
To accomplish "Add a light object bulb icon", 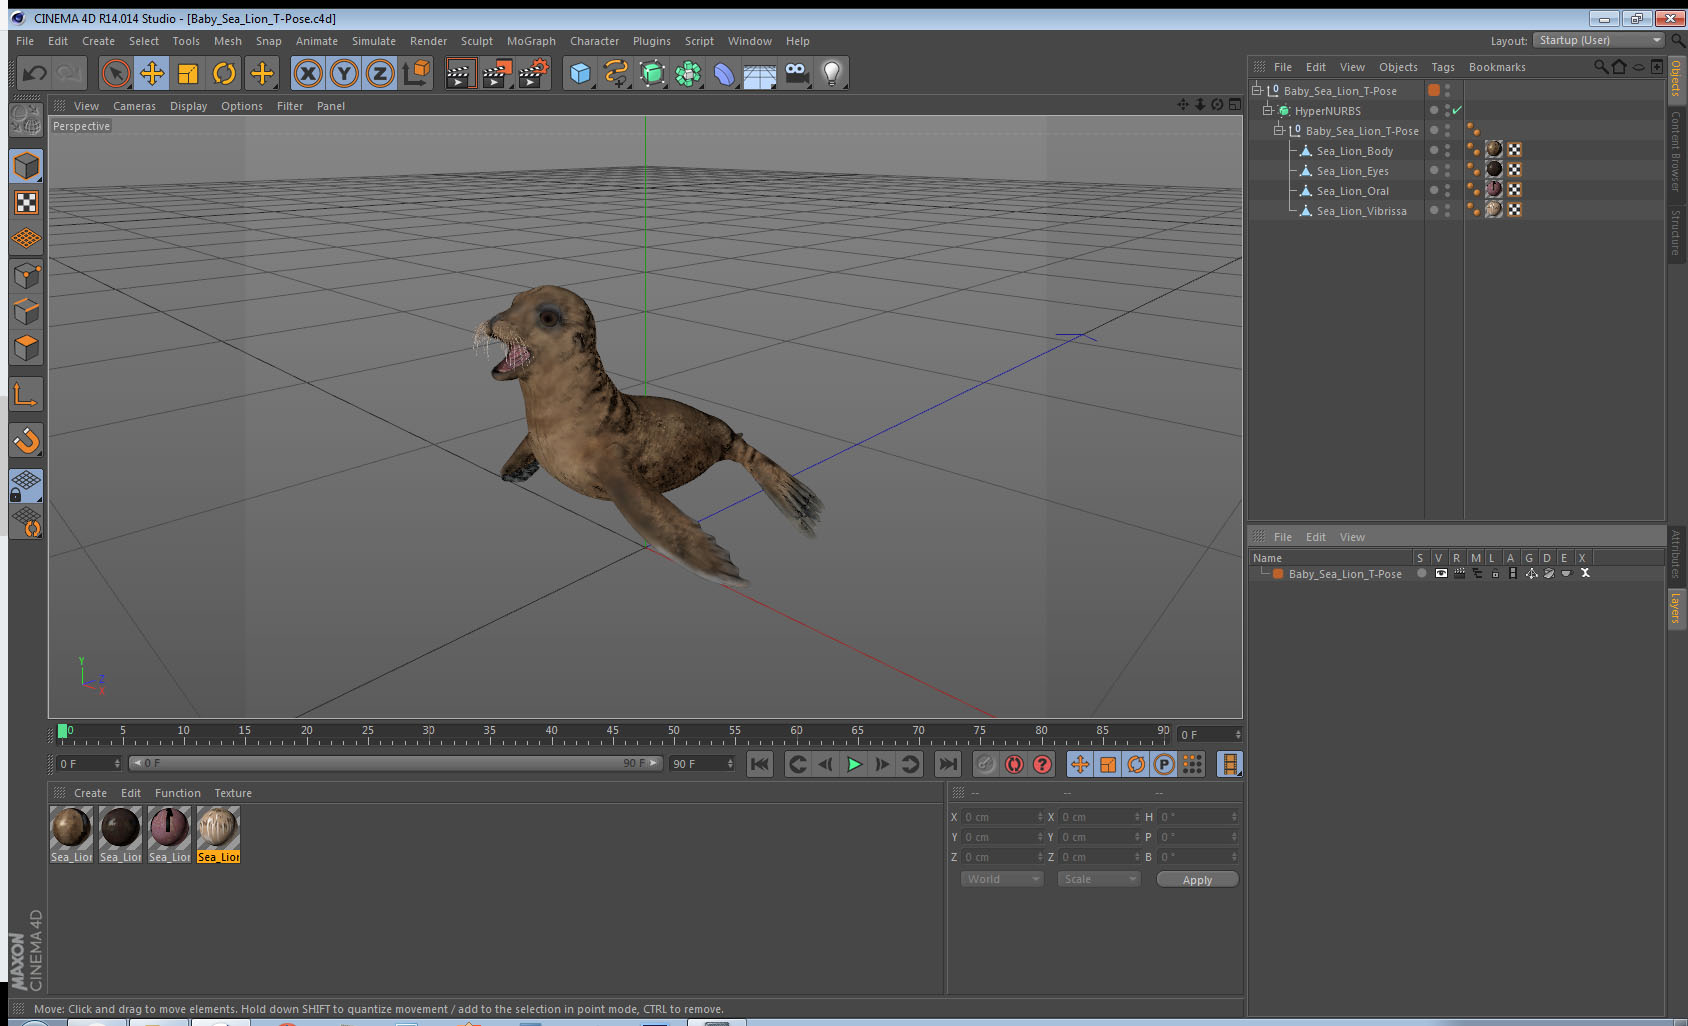I will [x=832, y=73].
